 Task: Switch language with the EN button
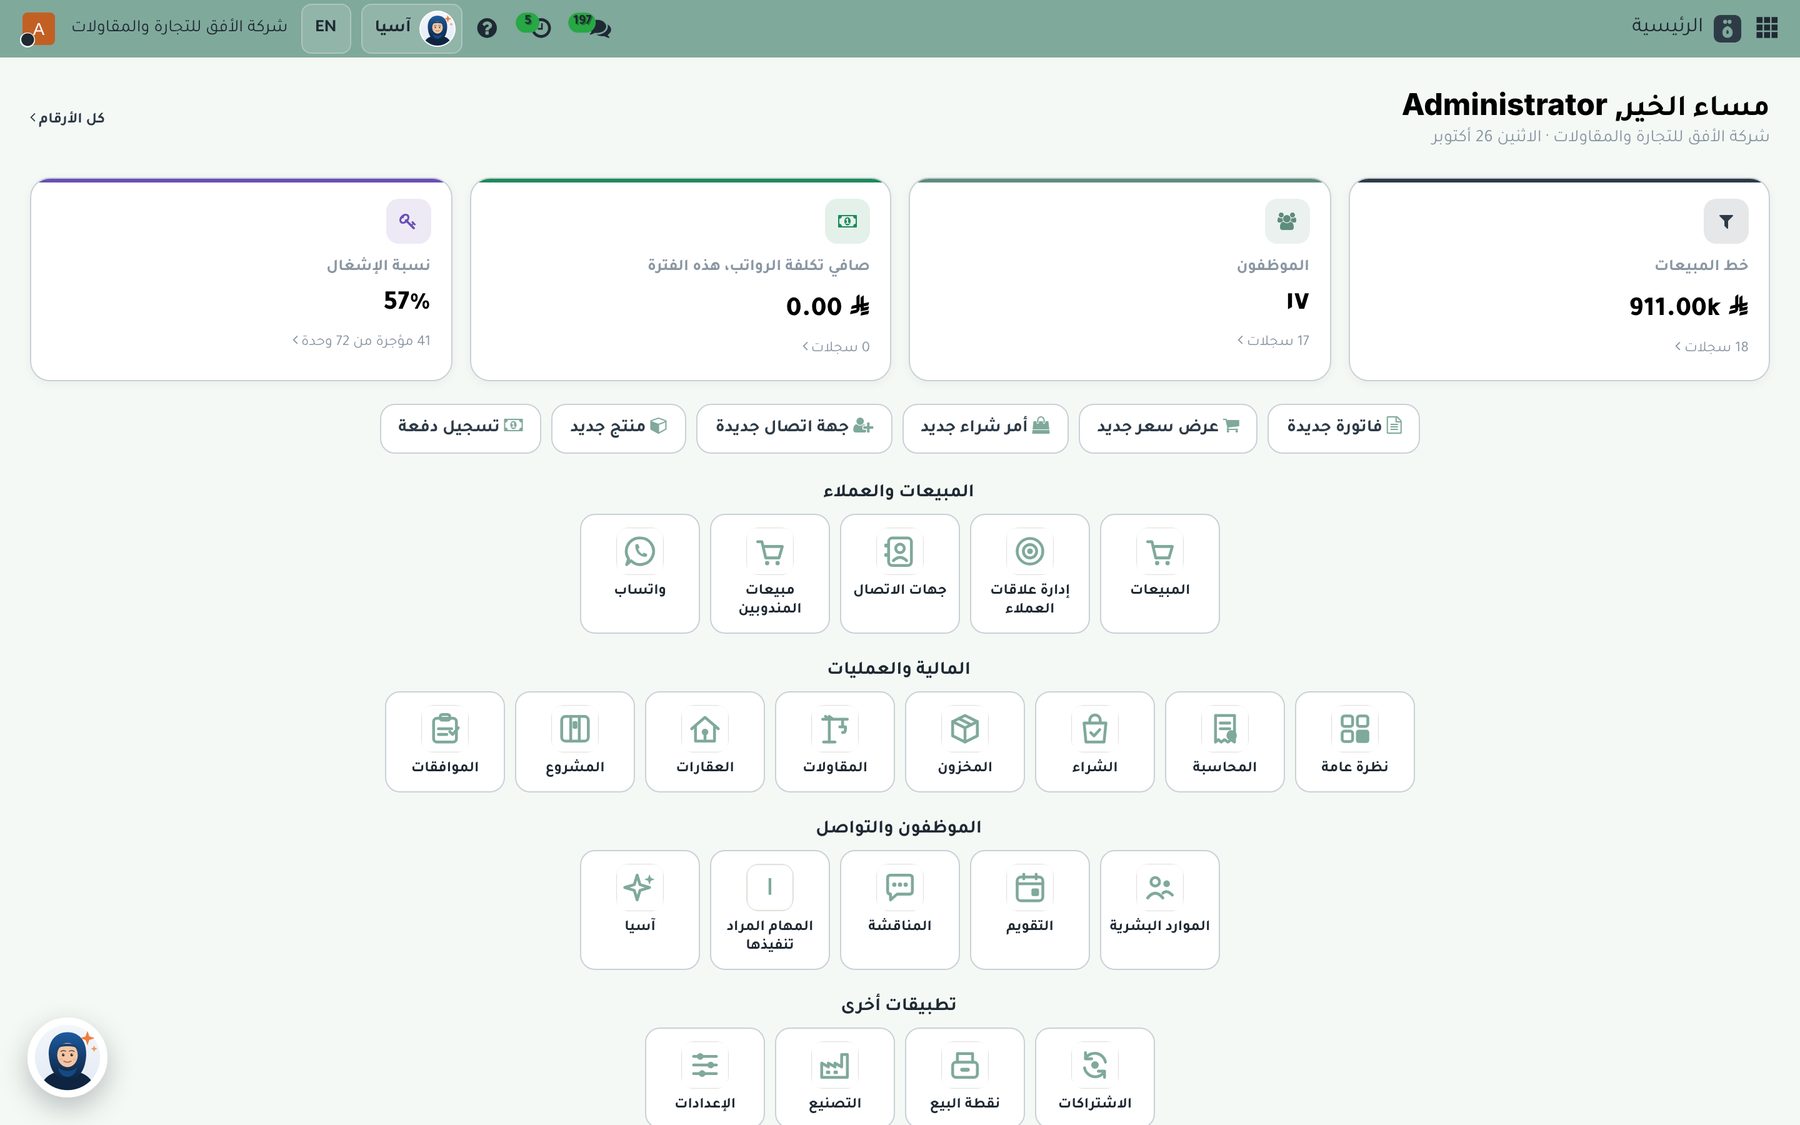point(326,28)
